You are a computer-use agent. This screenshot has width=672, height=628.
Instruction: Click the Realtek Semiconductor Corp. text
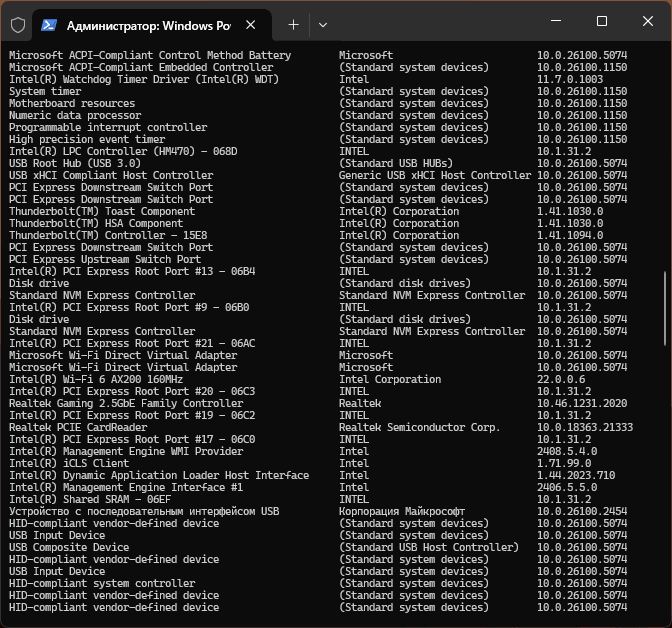[419, 428]
